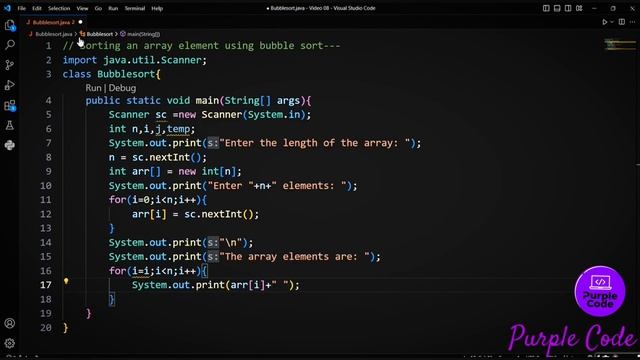This screenshot has width=640, height=360.
Task: Open the Edit menu
Action: [x=37, y=8]
